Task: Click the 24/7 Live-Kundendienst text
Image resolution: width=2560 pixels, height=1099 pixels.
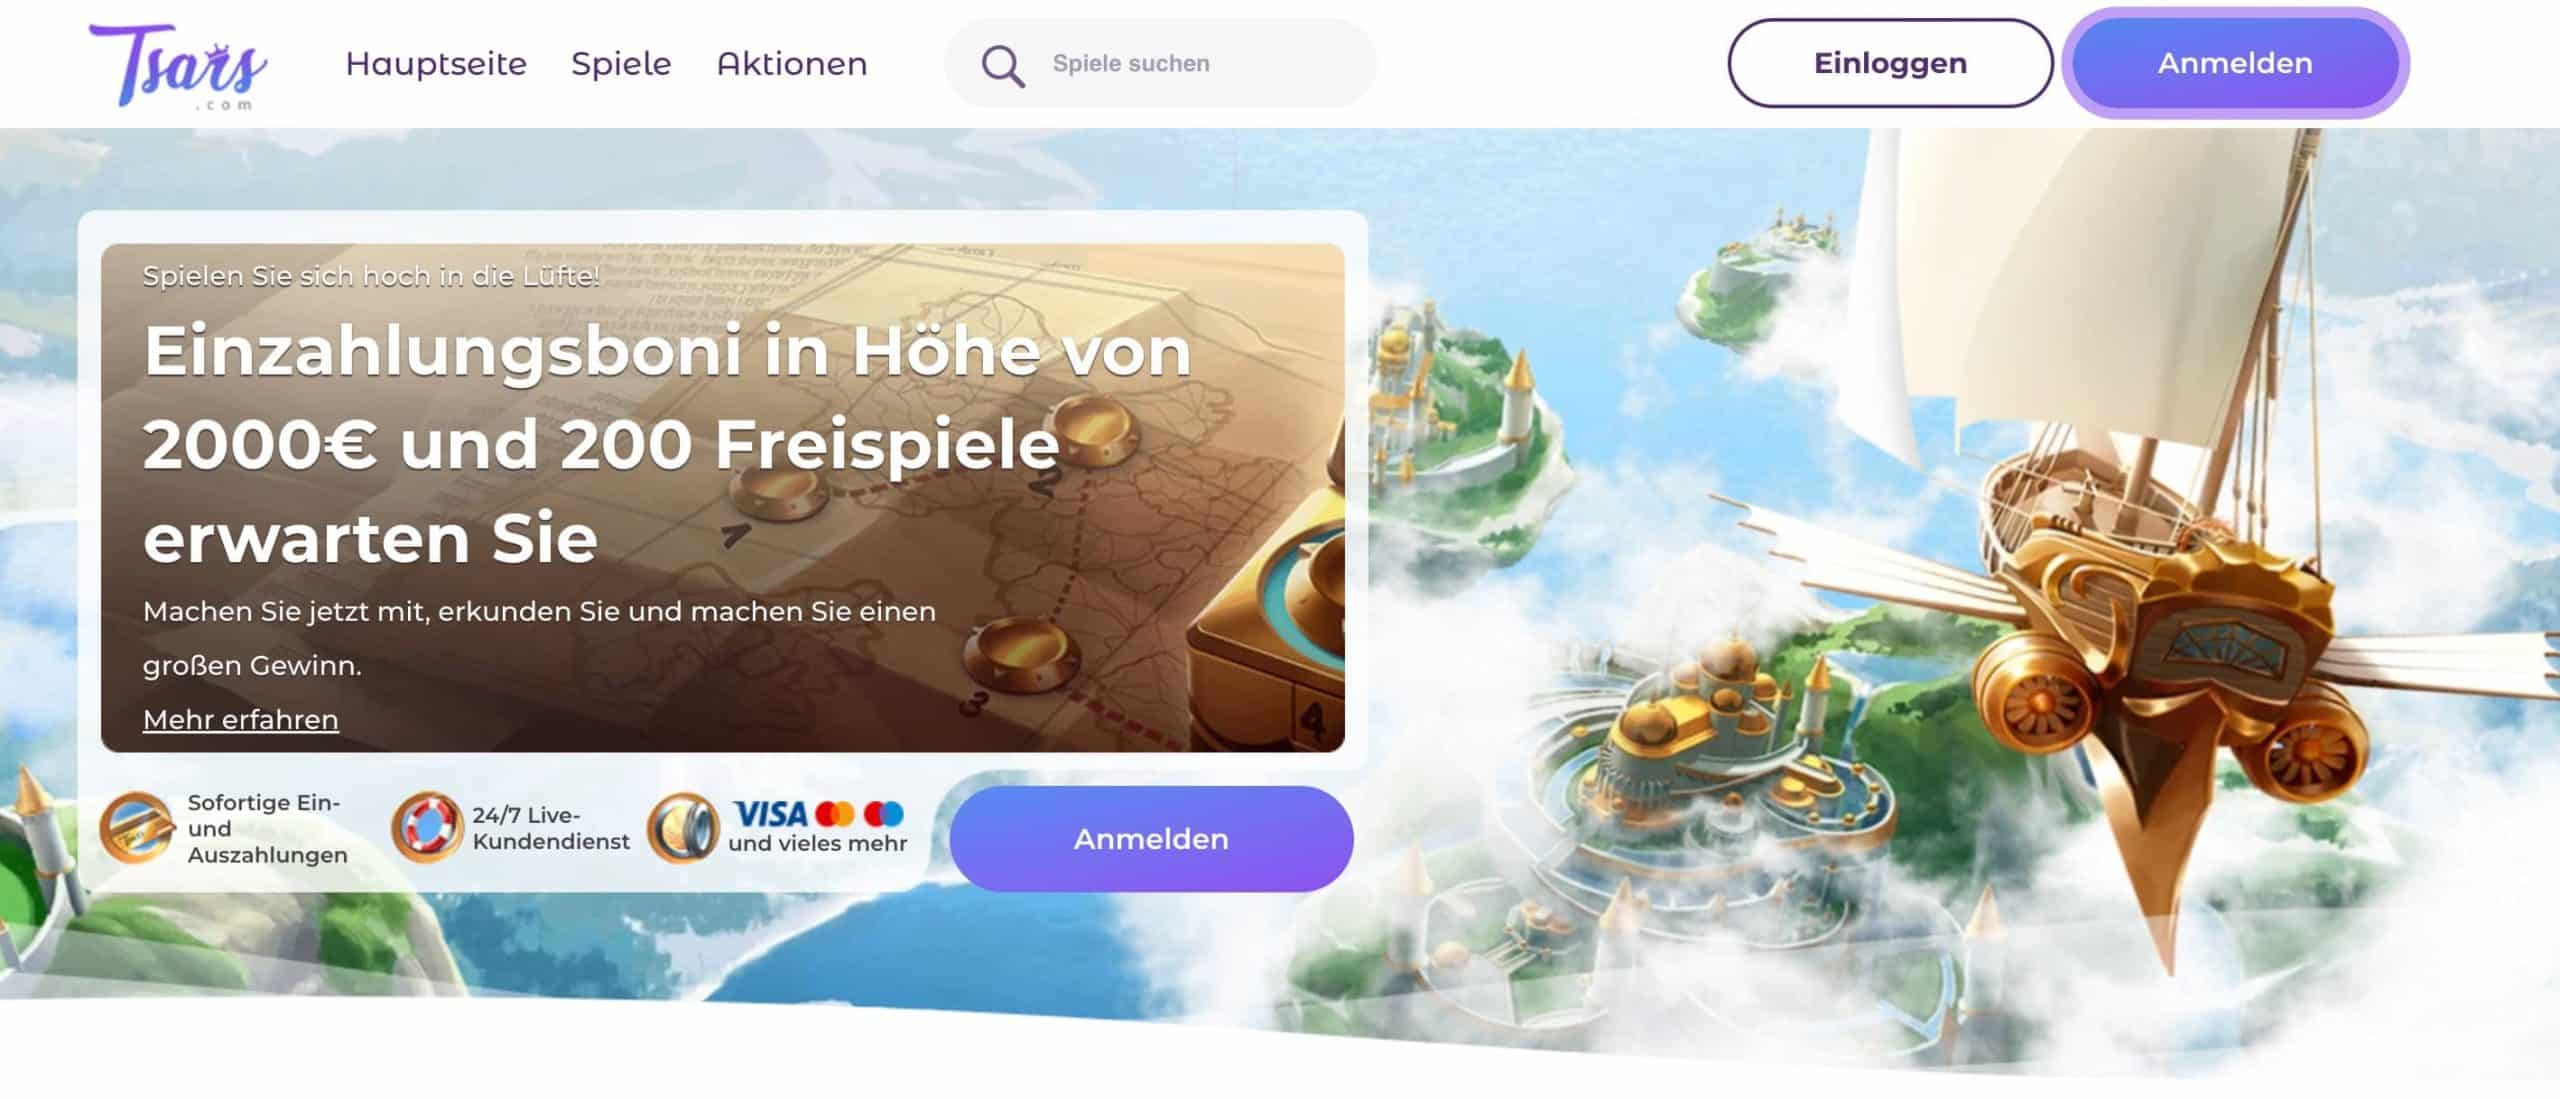Action: click(551, 828)
